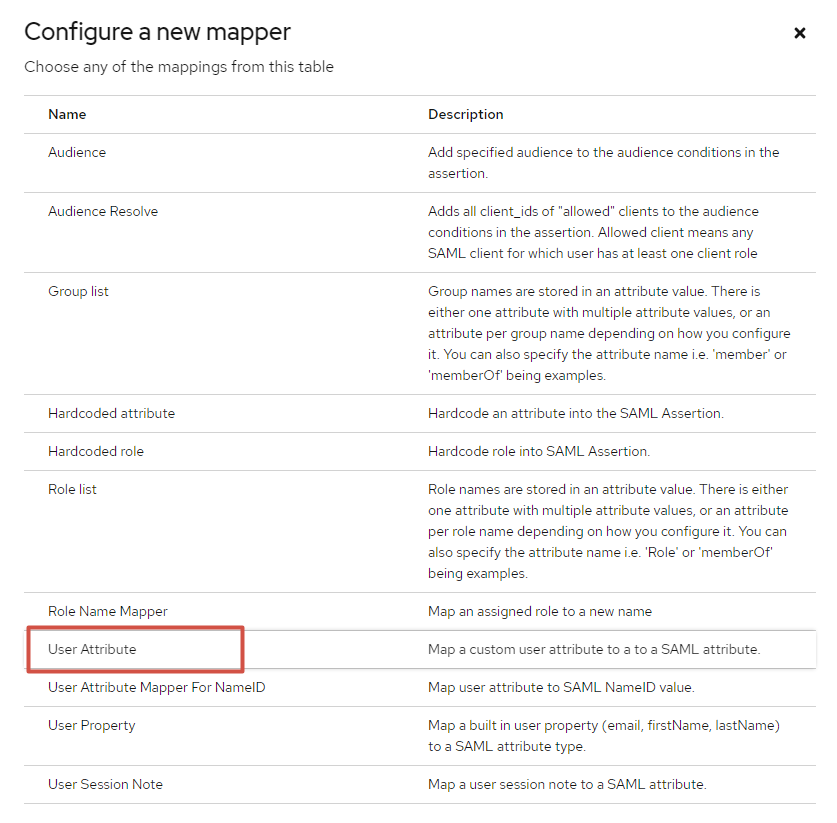This screenshot has height=823, width=837.
Task: Pick the User Session Note mapper
Action: (x=105, y=784)
